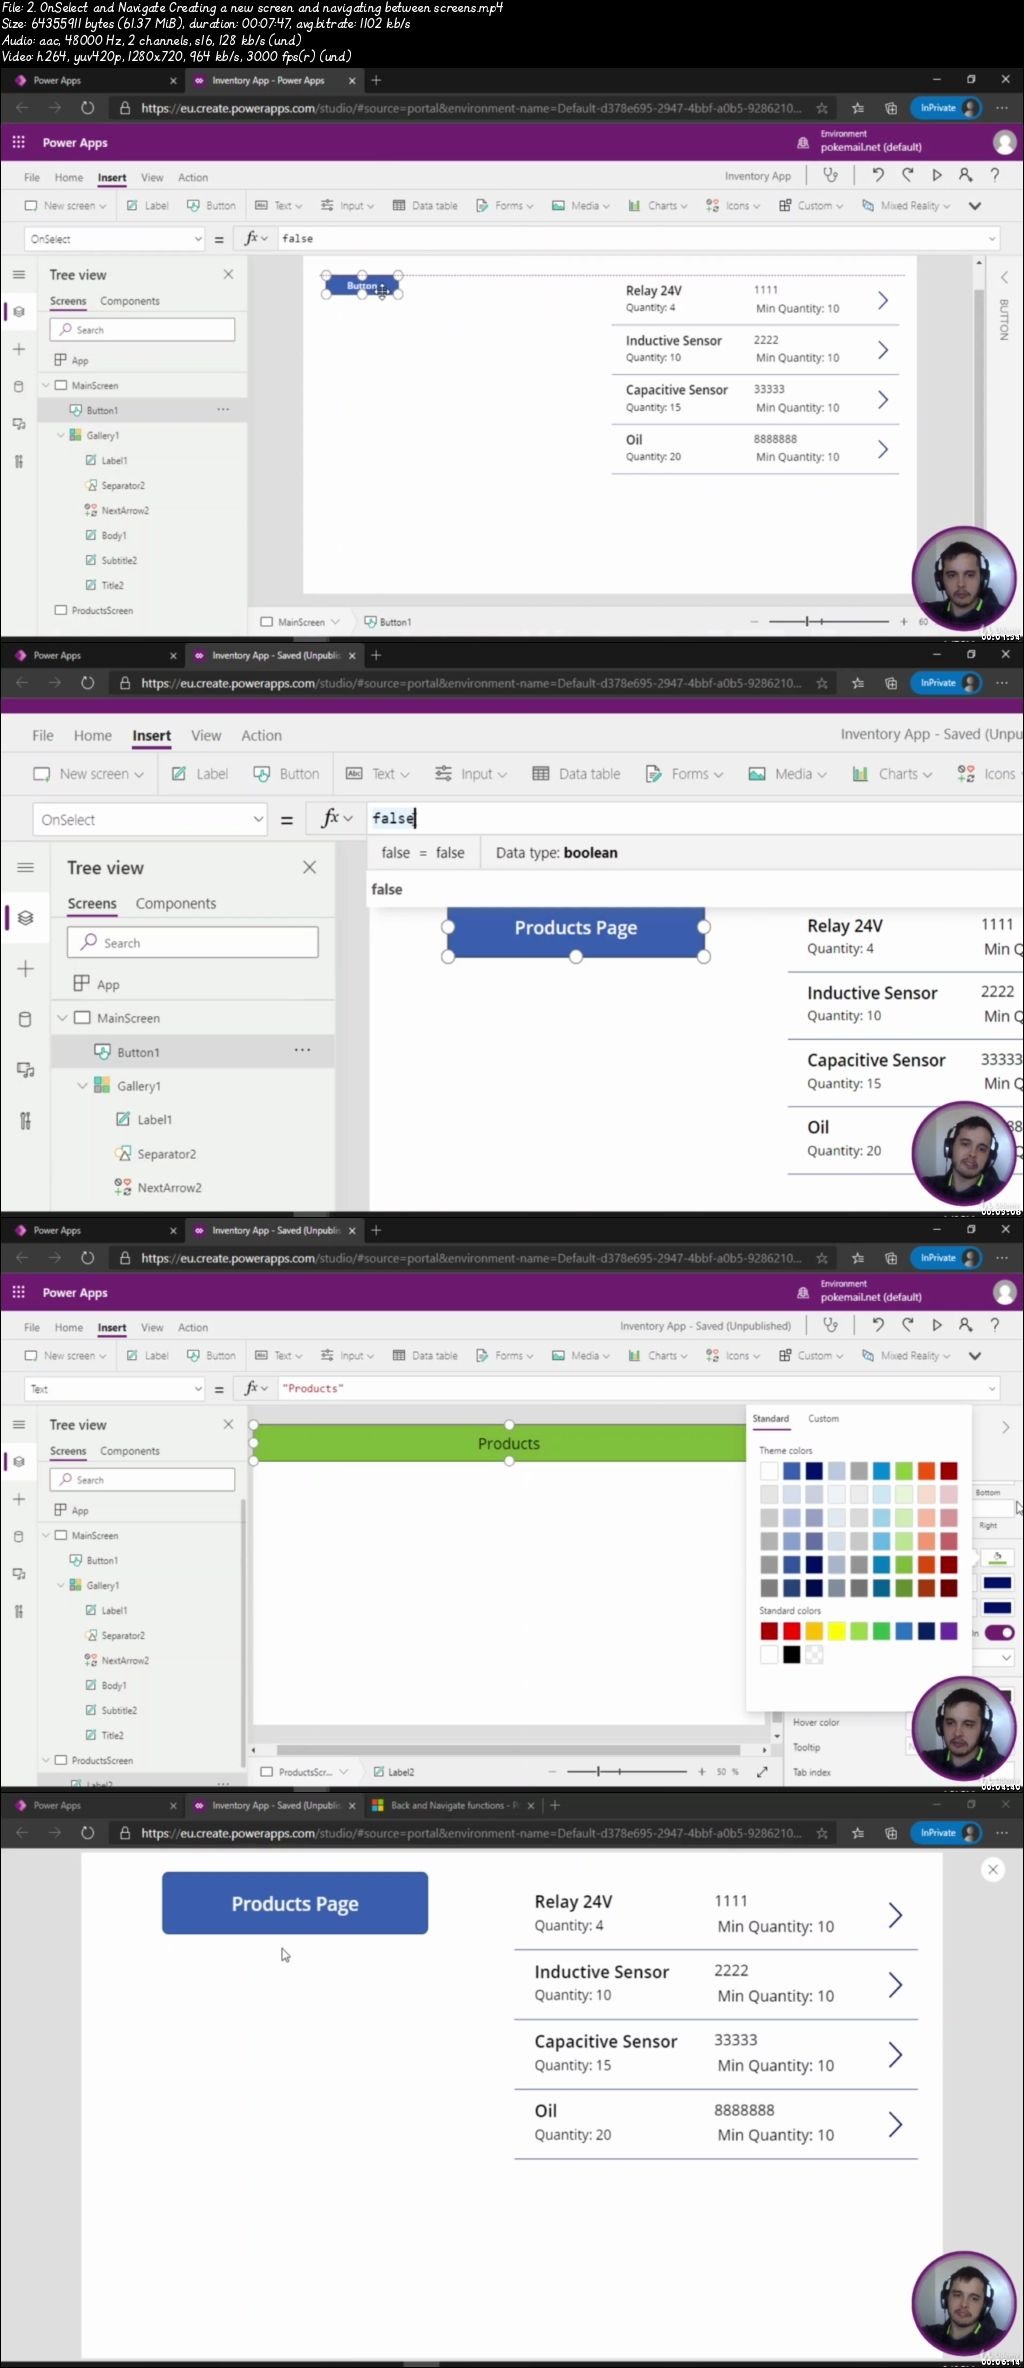This screenshot has height=2368, width=1024.
Task: Collapse the Gallery1 node in the second frame tree
Action: [x=82, y=1086]
